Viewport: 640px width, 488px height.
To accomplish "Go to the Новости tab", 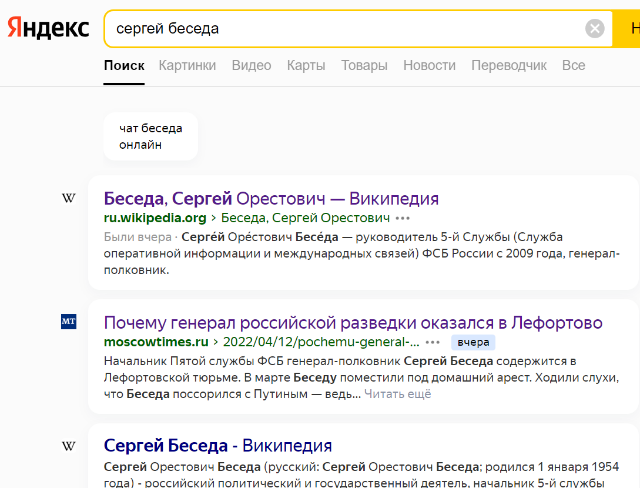I will tap(429, 65).
